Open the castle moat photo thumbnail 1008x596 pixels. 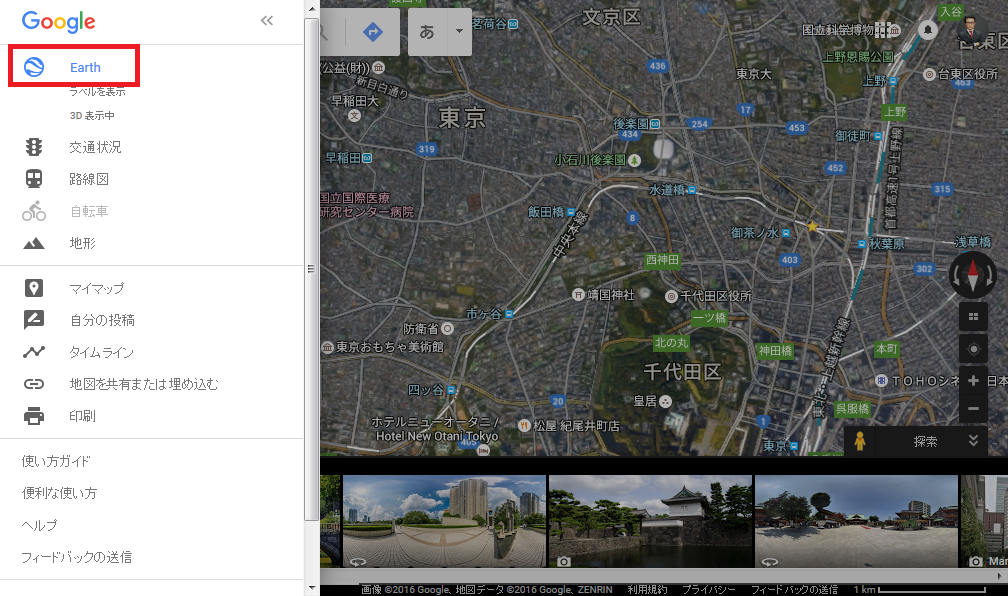(651, 521)
